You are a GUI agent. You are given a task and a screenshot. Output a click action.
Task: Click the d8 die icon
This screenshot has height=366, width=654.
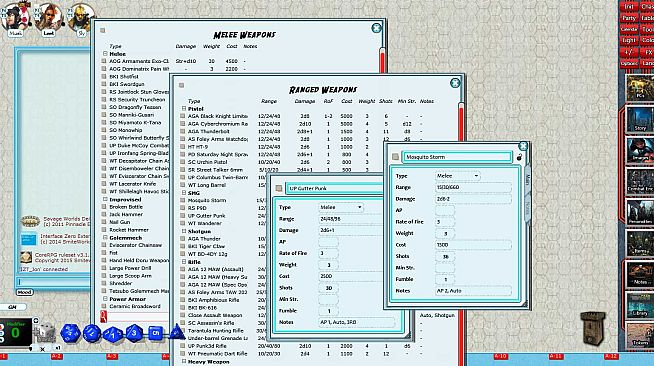click(134, 333)
